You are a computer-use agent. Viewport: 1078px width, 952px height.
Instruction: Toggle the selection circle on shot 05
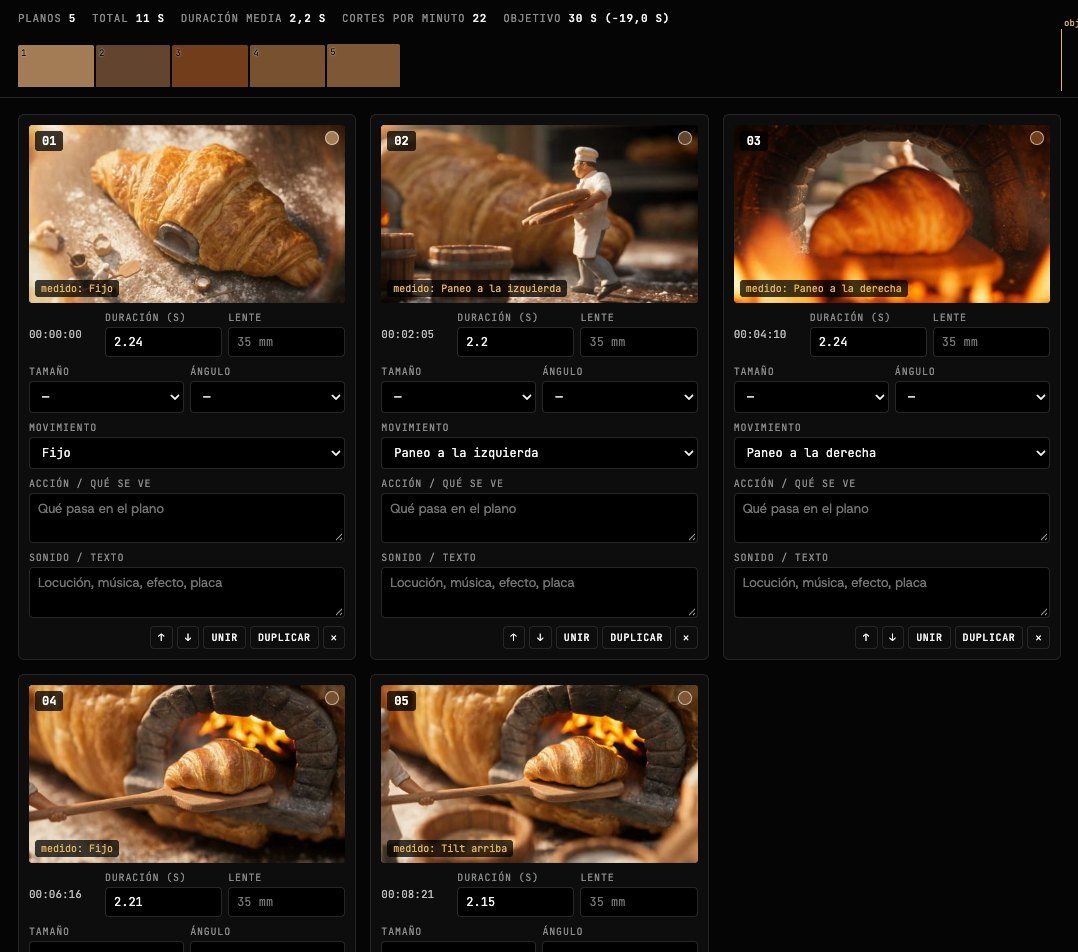tap(685, 698)
